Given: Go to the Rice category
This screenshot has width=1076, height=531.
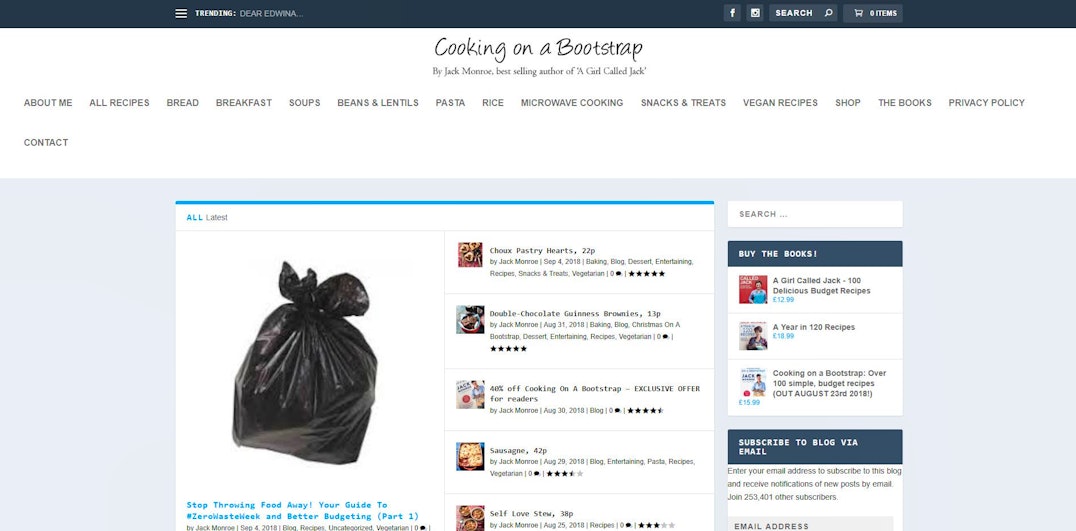Looking at the screenshot, I should point(493,103).
